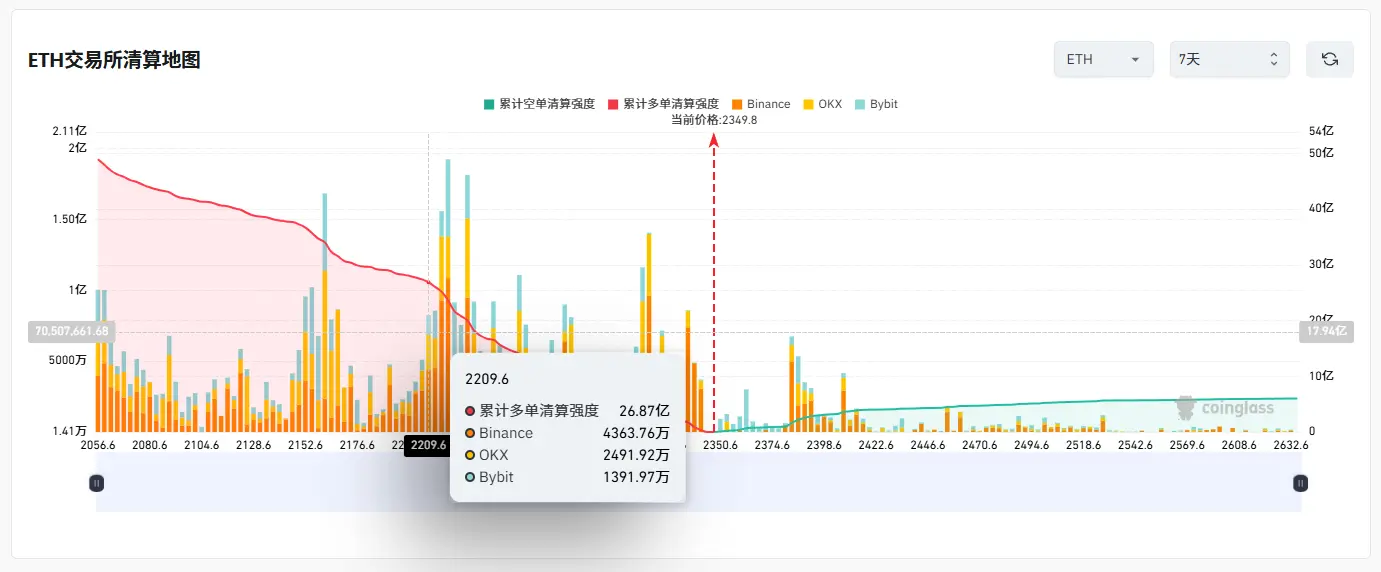Click right y-axis label 54亿
This screenshot has height=572, width=1381.
coord(1321,131)
